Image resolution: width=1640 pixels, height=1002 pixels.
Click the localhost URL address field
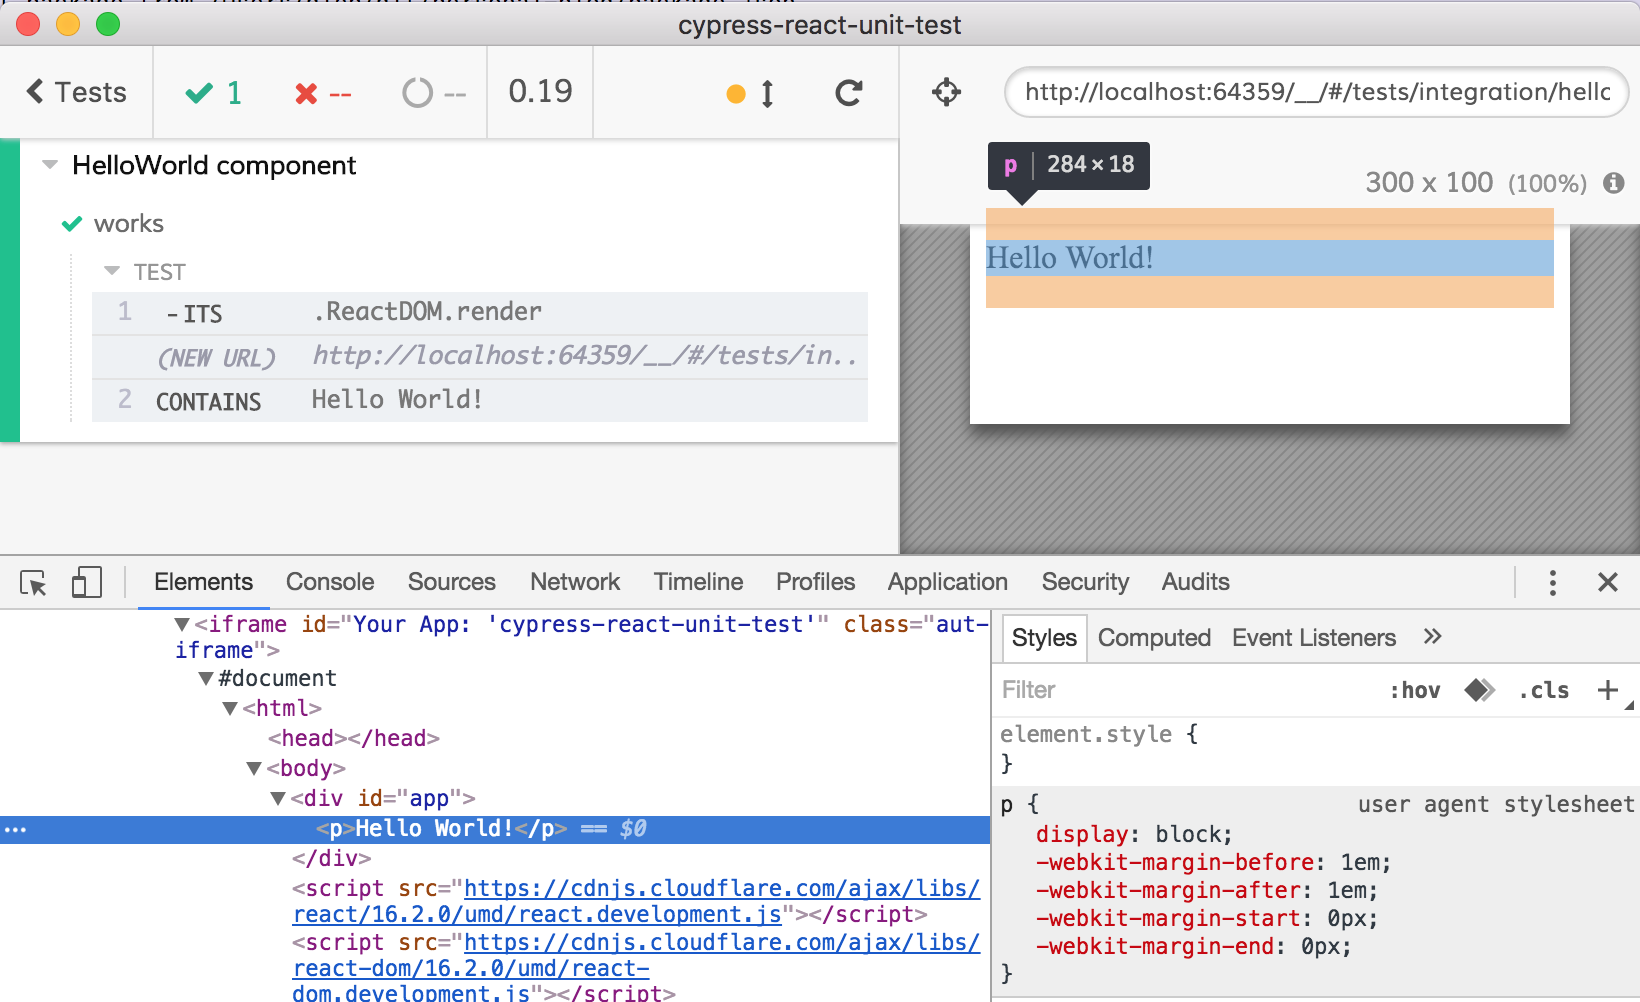(x=1316, y=92)
